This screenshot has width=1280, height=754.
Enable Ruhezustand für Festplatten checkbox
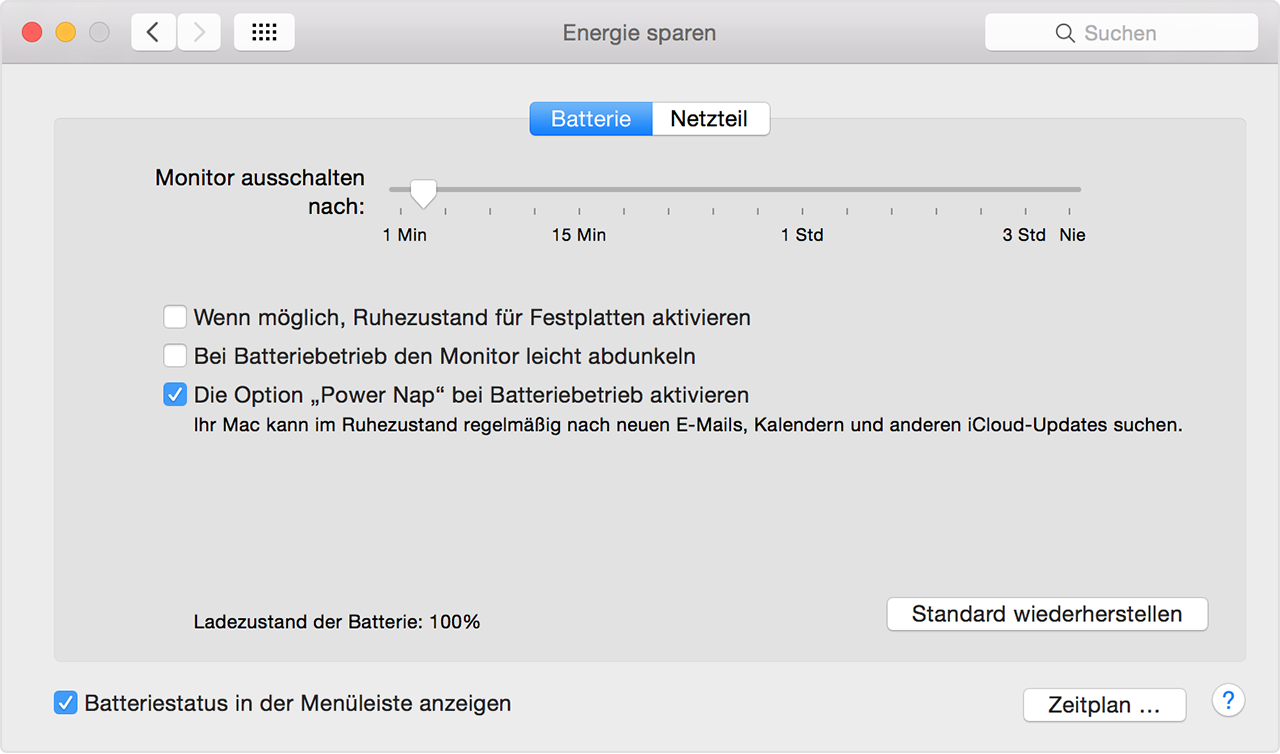(175, 317)
